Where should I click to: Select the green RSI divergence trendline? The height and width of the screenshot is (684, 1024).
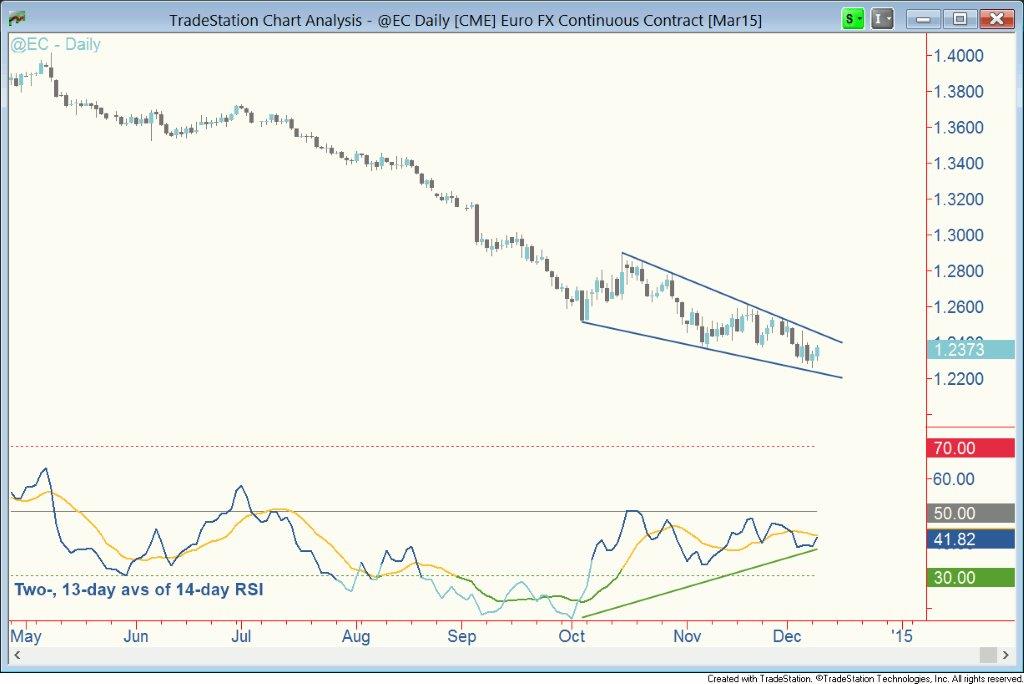700,583
